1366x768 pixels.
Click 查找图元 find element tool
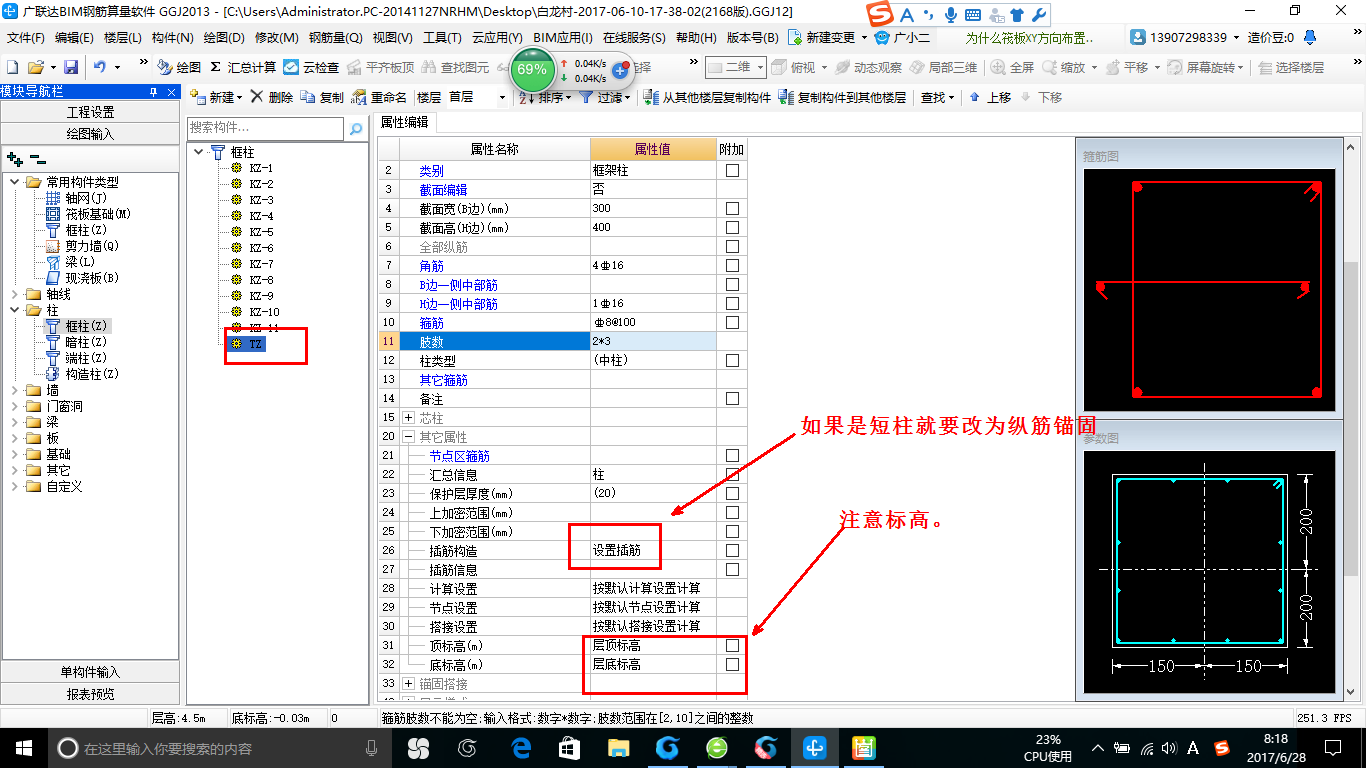tap(456, 67)
